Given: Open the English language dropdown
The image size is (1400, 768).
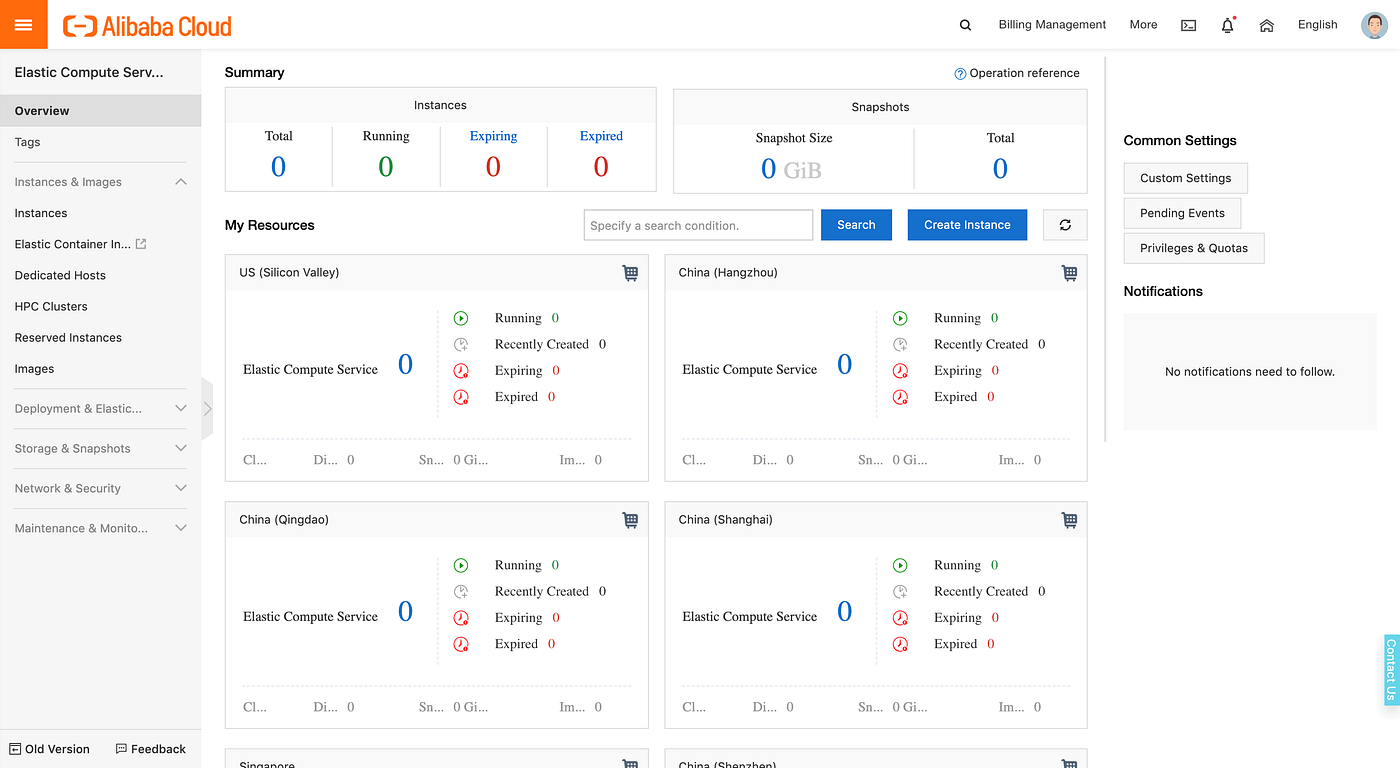Looking at the screenshot, I should 1317,25.
